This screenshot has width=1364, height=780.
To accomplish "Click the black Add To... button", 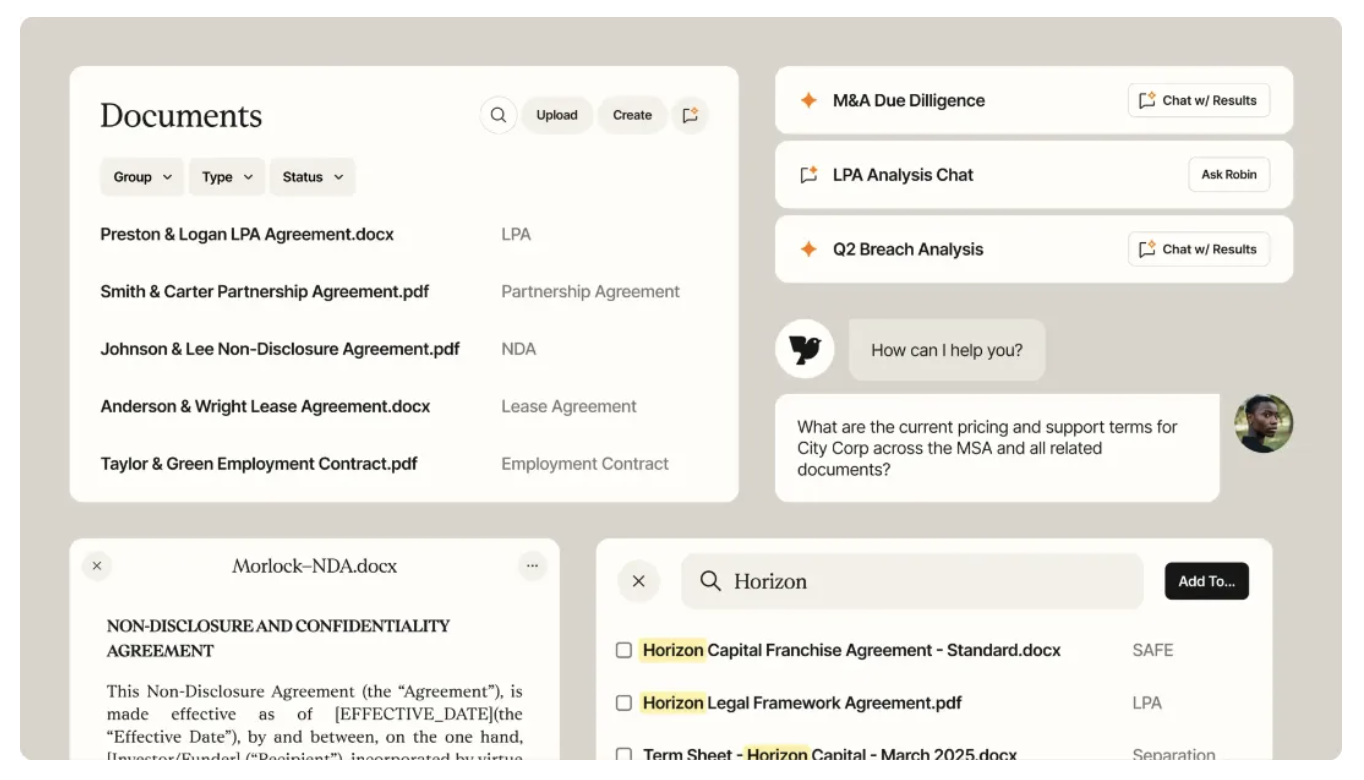I will pos(1206,581).
